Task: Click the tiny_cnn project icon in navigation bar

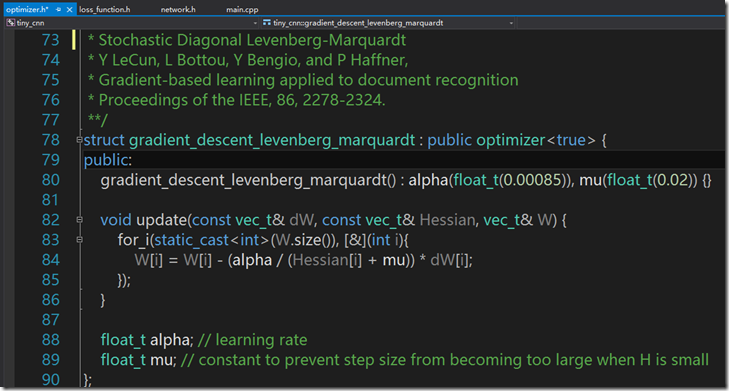Action: pyautogui.click(x=10, y=22)
